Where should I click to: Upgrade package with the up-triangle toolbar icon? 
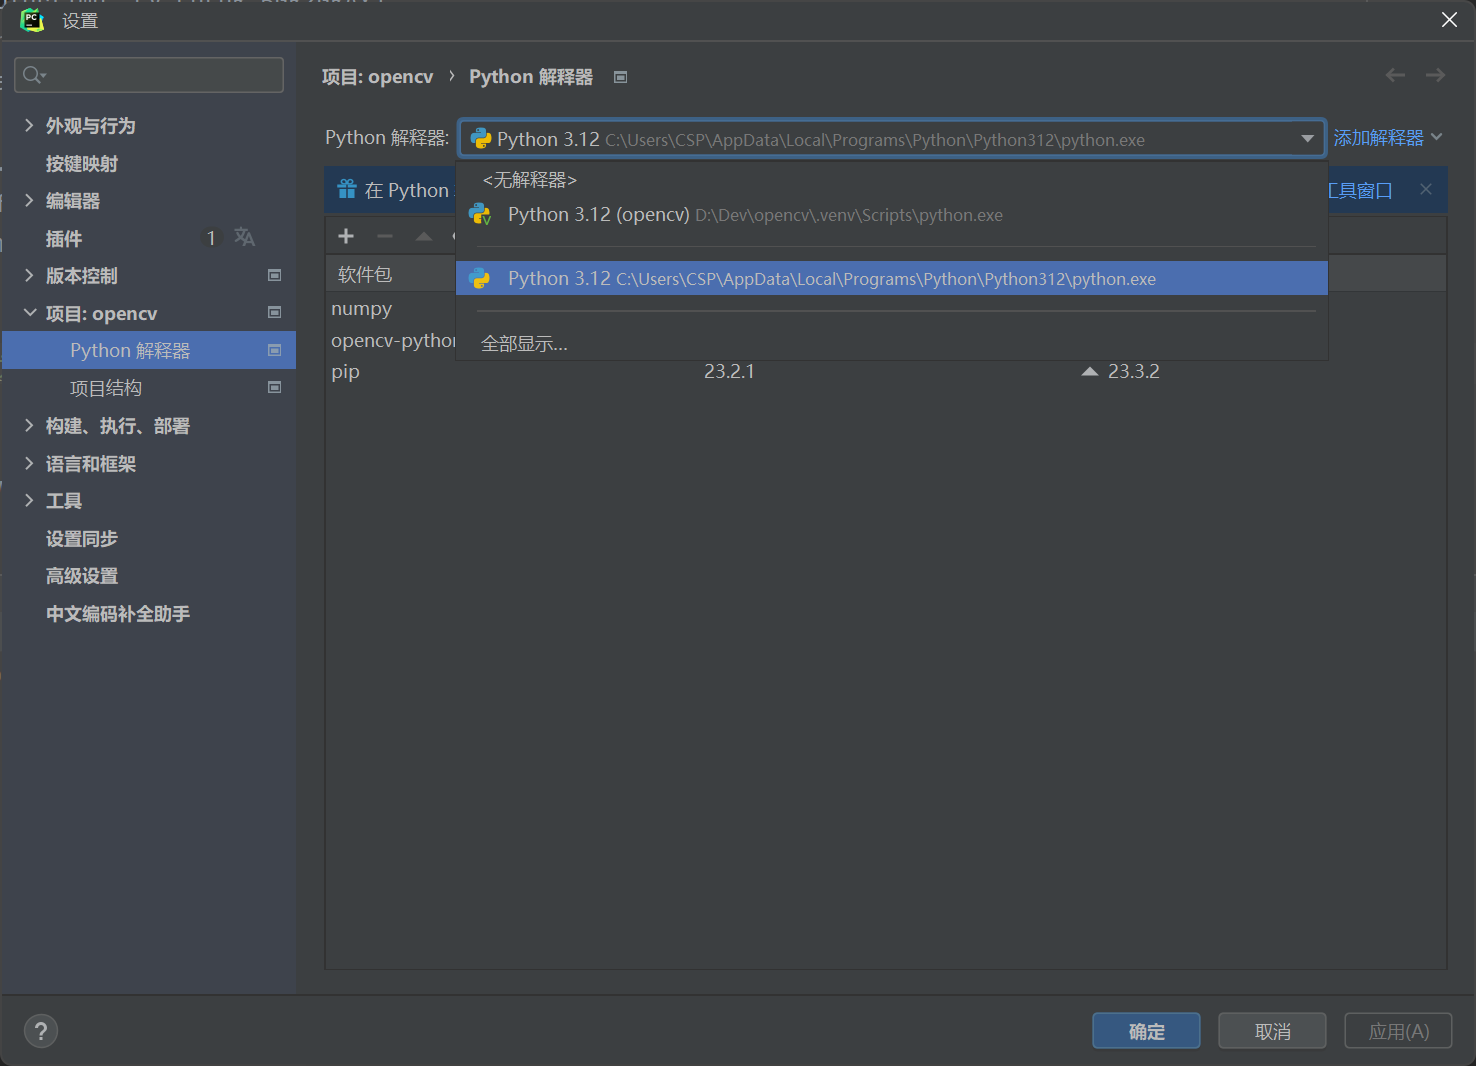click(424, 236)
